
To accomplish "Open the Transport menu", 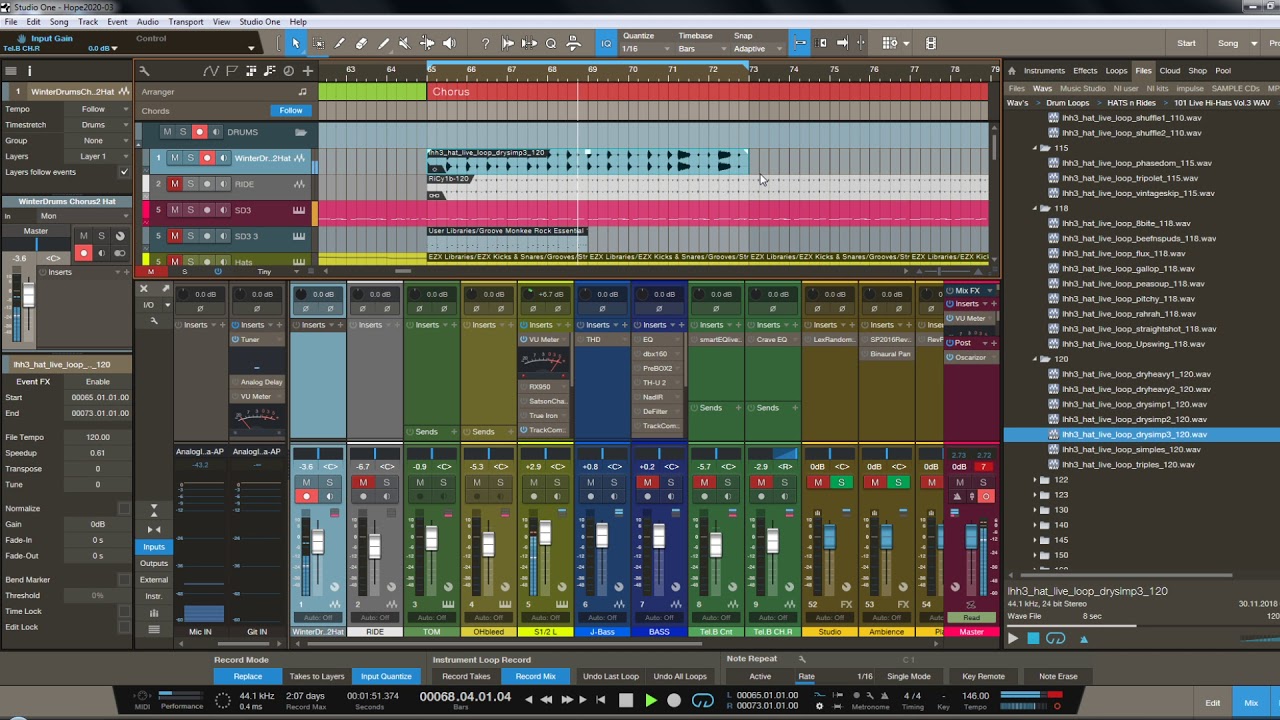I will (x=186, y=22).
